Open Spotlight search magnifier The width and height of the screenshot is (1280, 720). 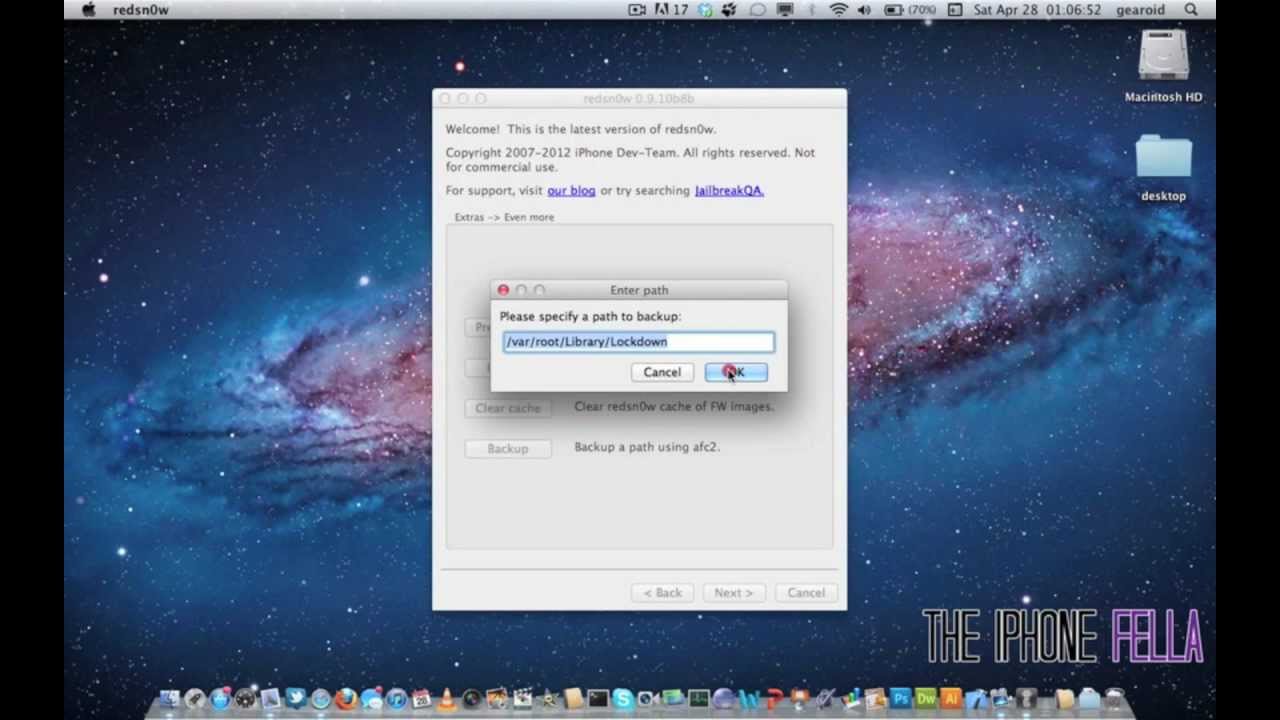(1191, 9)
